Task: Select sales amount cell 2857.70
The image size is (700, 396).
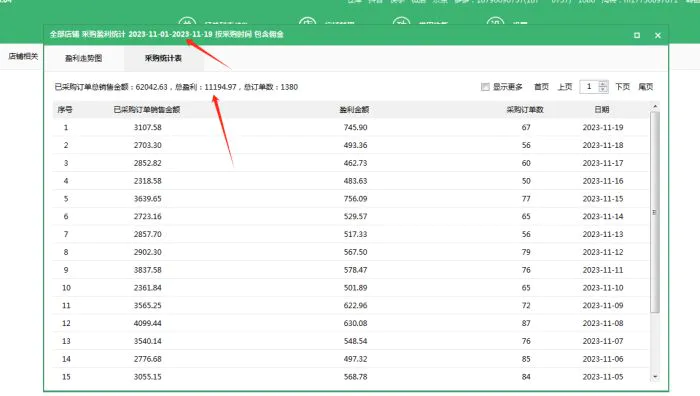Action: [x=147, y=234]
